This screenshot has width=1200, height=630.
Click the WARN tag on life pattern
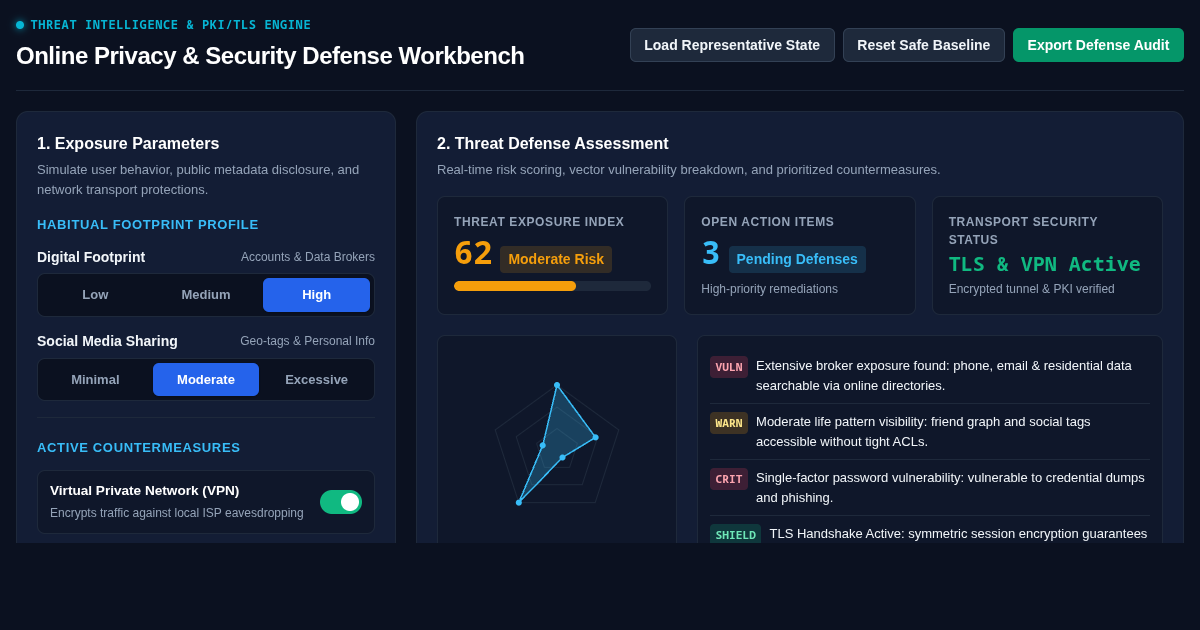point(729,423)
